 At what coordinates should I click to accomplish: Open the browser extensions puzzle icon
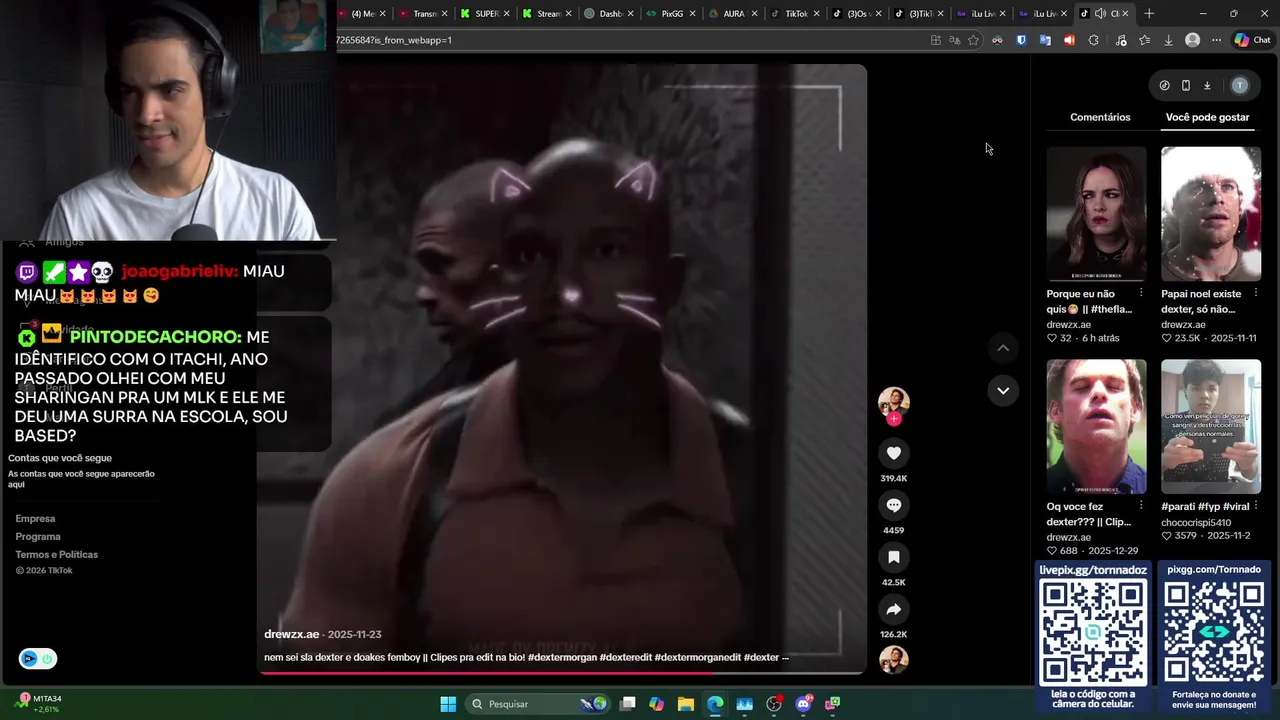1093,40
